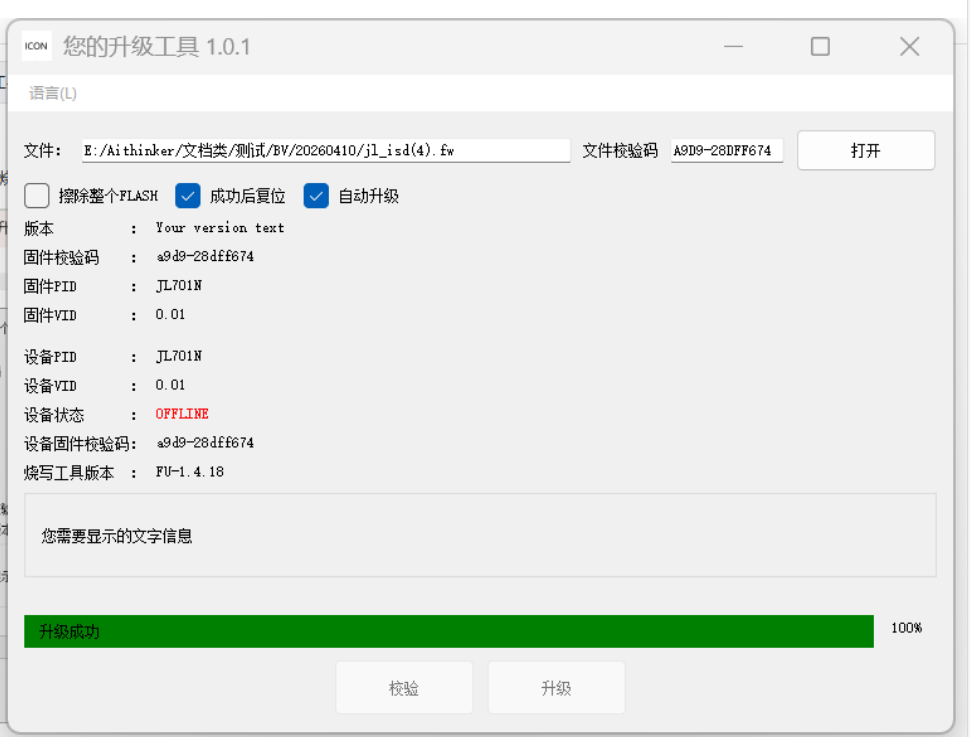Click the 固件校验码 value a9d9-28dff674
This screenshot has height=737, width=970.
click(205, 256)
